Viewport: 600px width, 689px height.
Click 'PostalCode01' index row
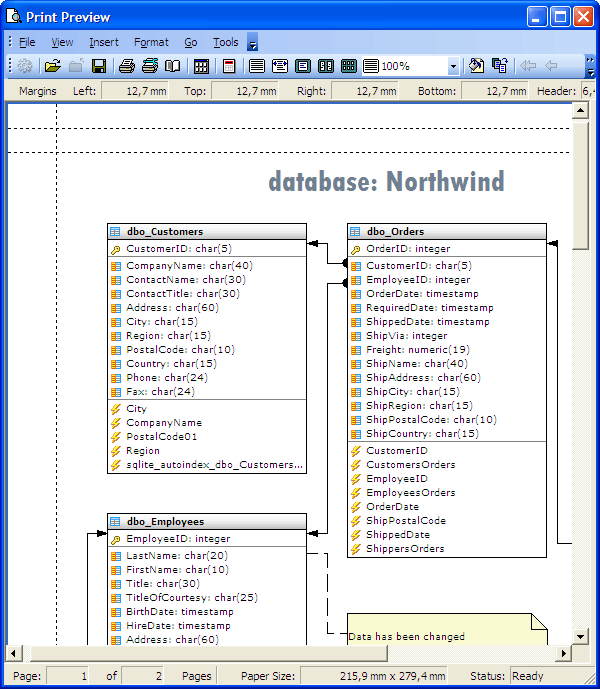pyautogui.click(x=207, y=437)
